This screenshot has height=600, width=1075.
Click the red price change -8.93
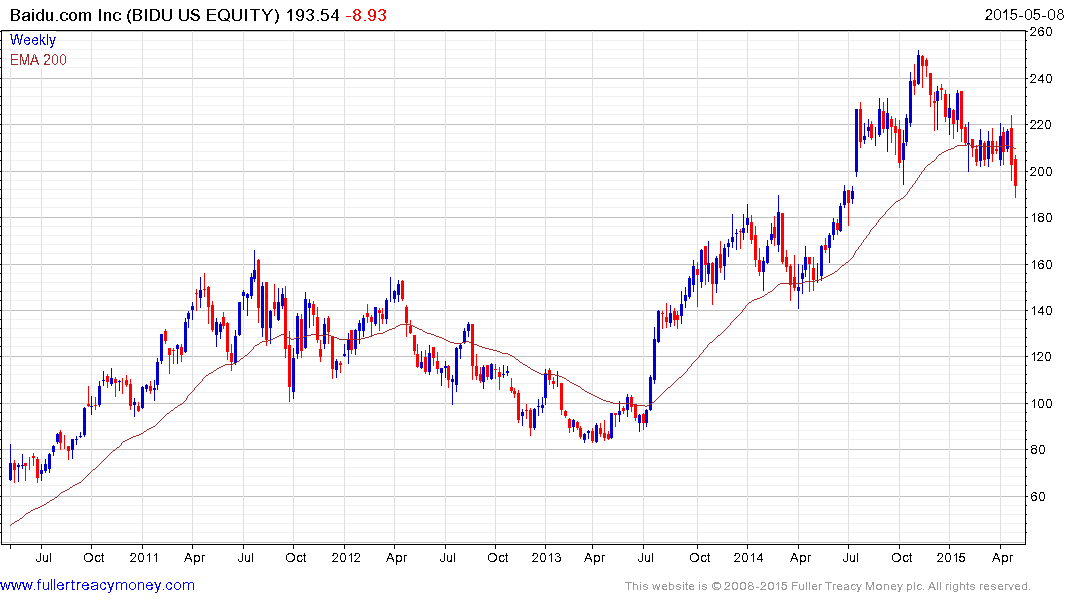(x=365, y=15)
